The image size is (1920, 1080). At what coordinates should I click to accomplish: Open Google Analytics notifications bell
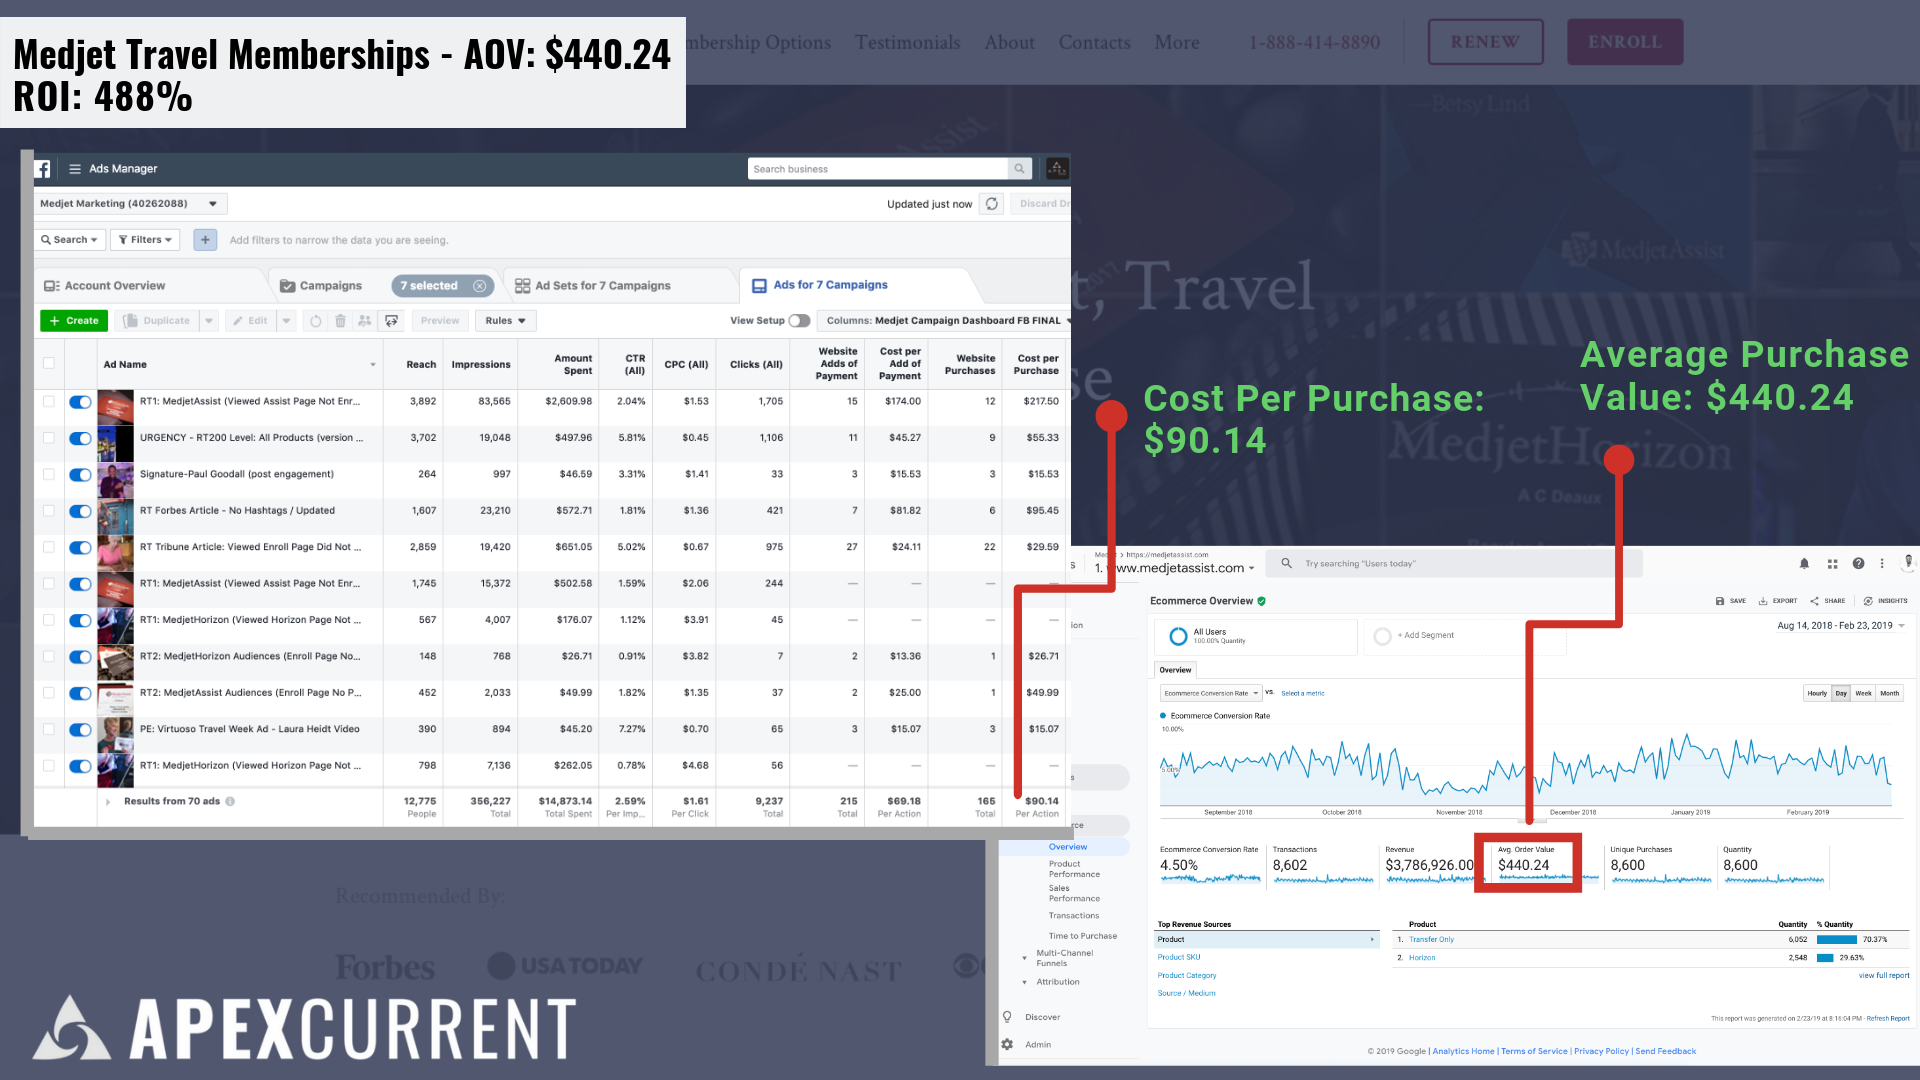1804,564
